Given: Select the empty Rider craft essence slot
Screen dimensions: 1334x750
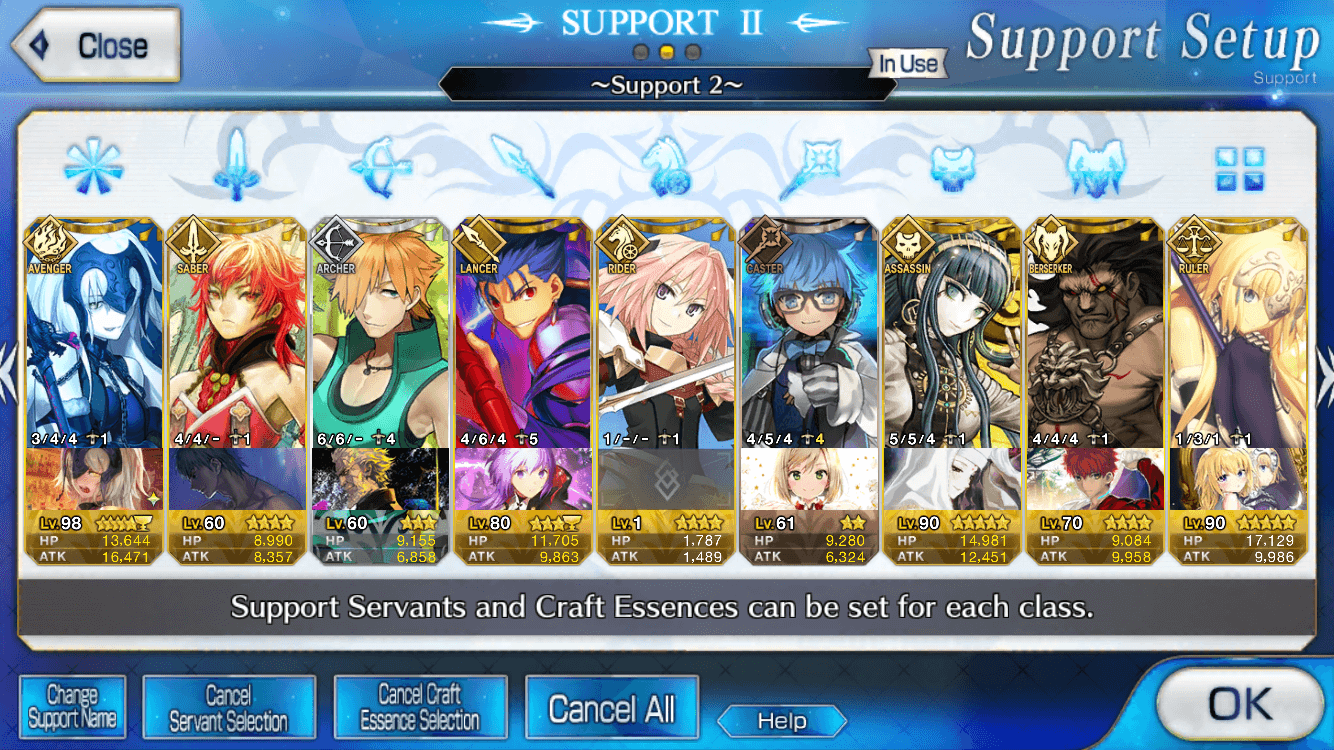Looking at the screenshot, I should pyautogui.click(x=666, y=479).
